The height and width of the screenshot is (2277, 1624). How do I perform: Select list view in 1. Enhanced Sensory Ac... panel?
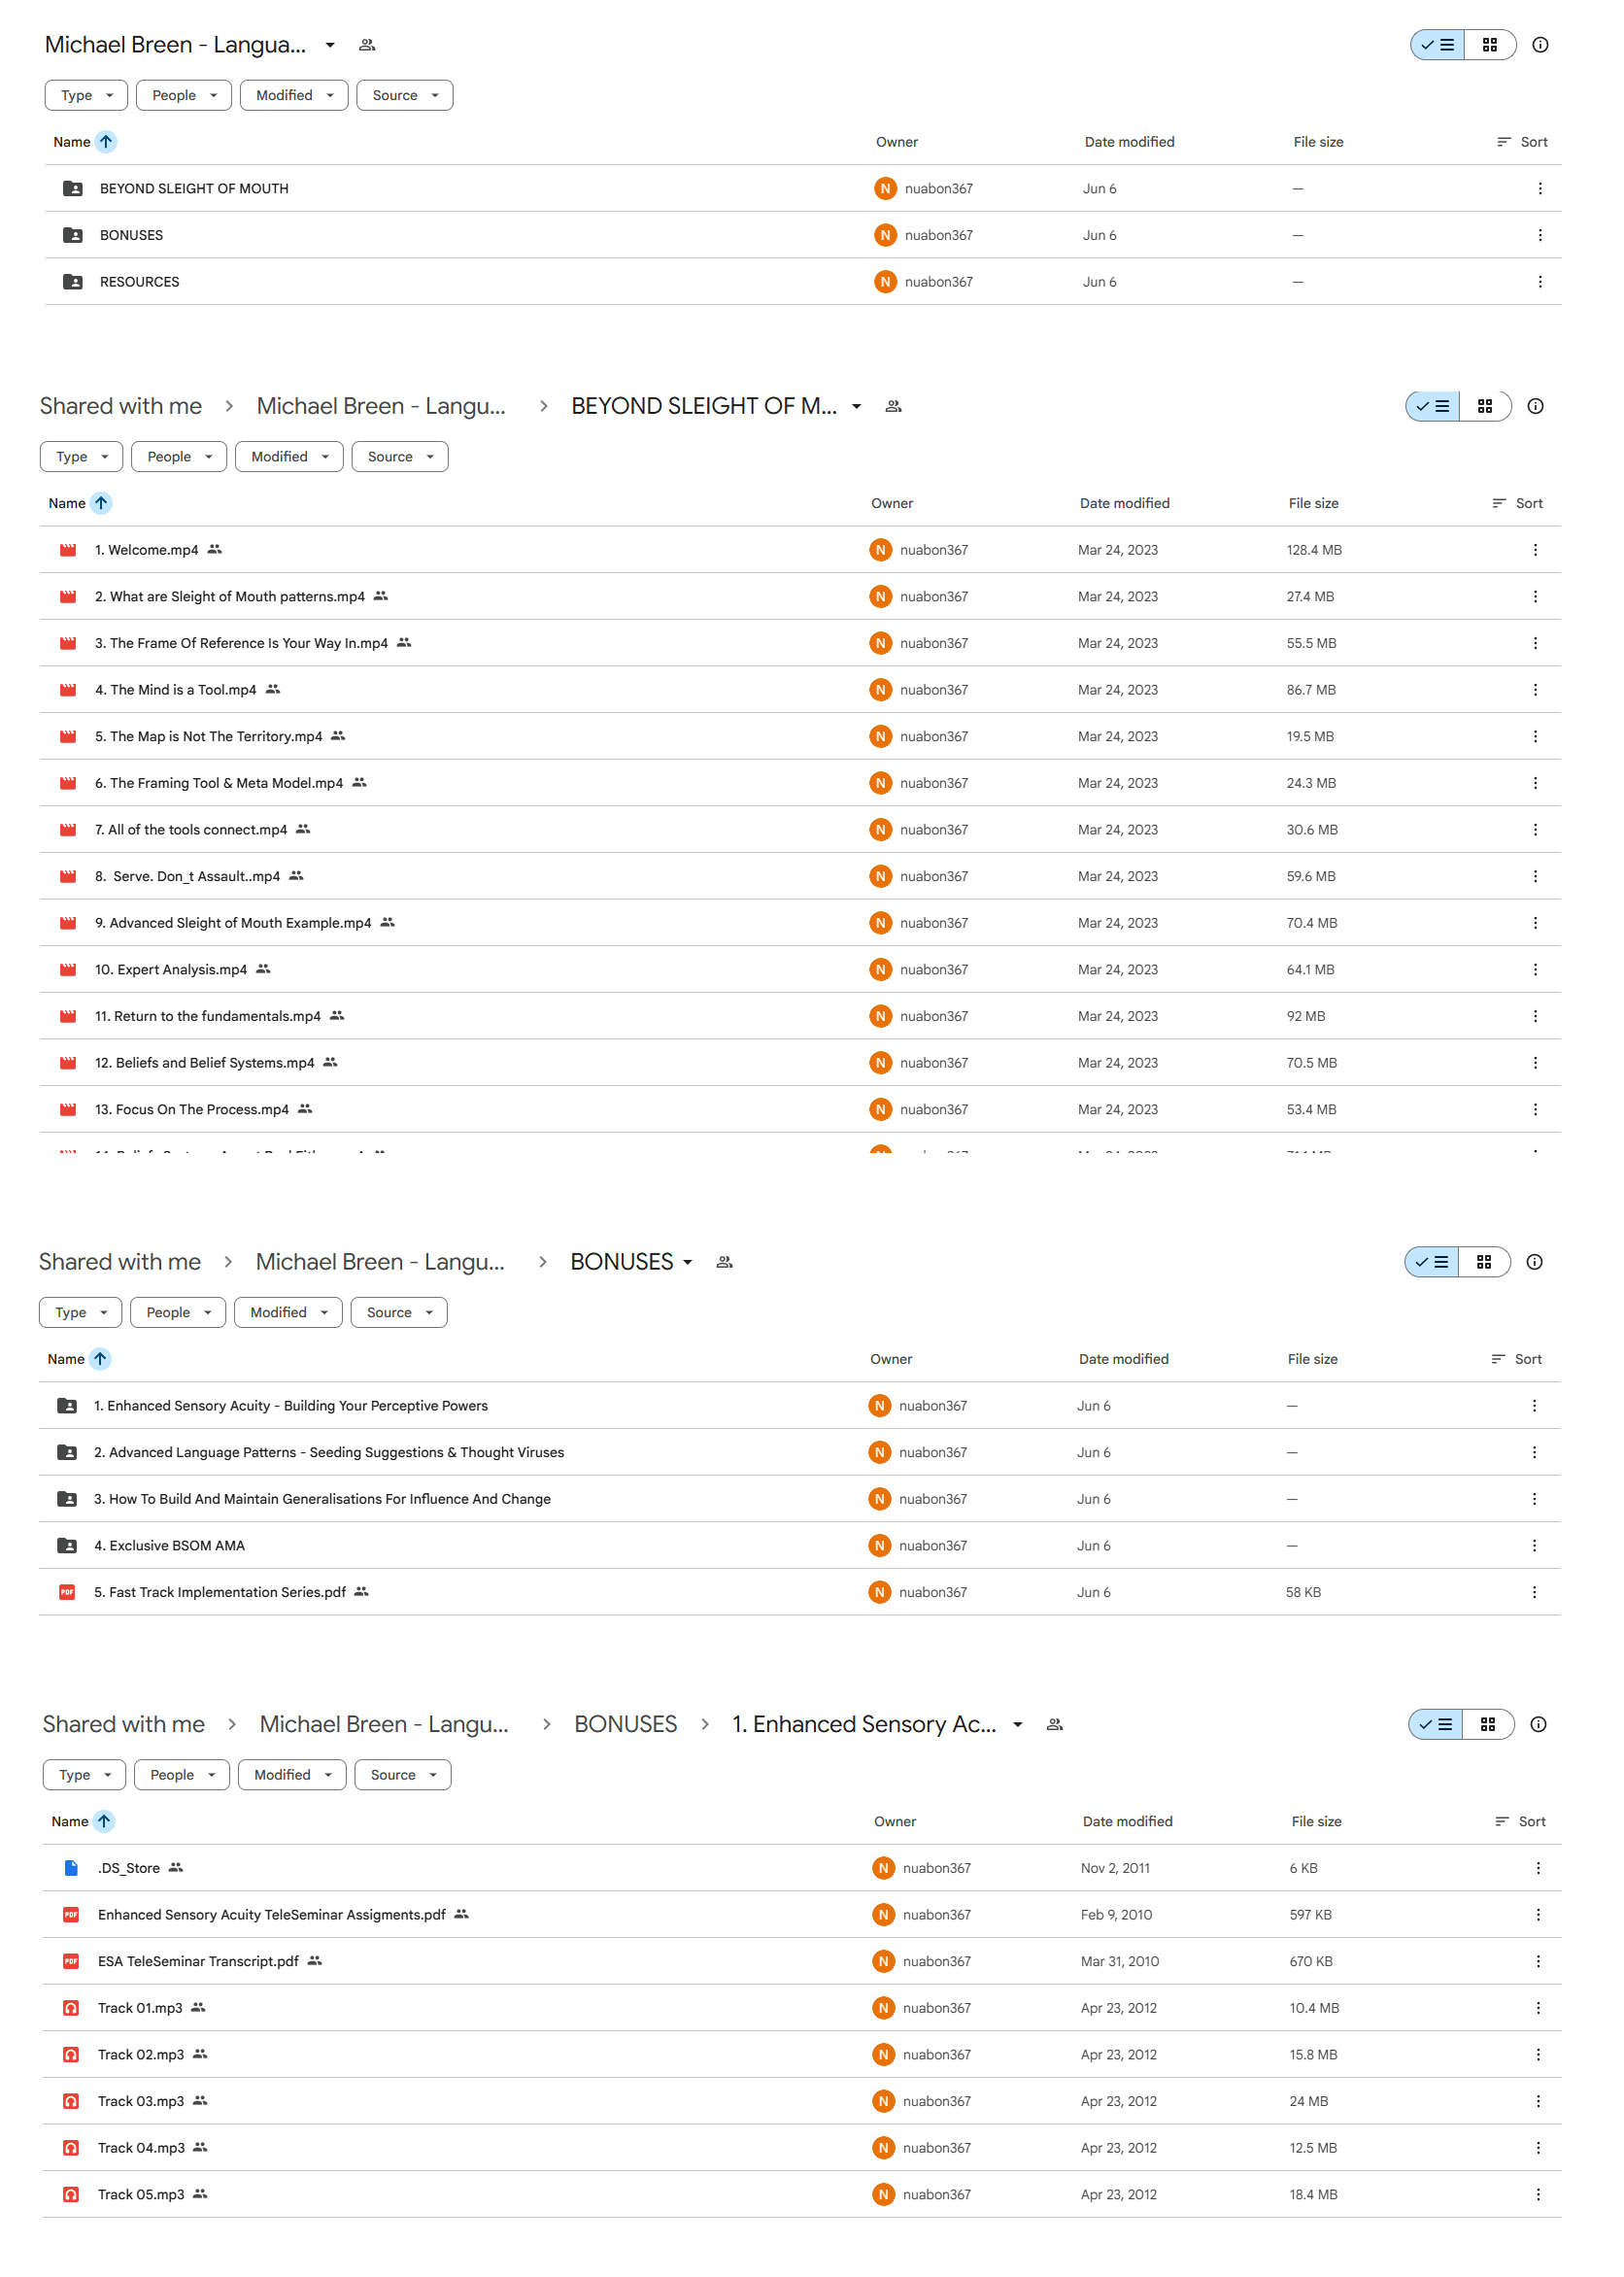[1435, 1725]
